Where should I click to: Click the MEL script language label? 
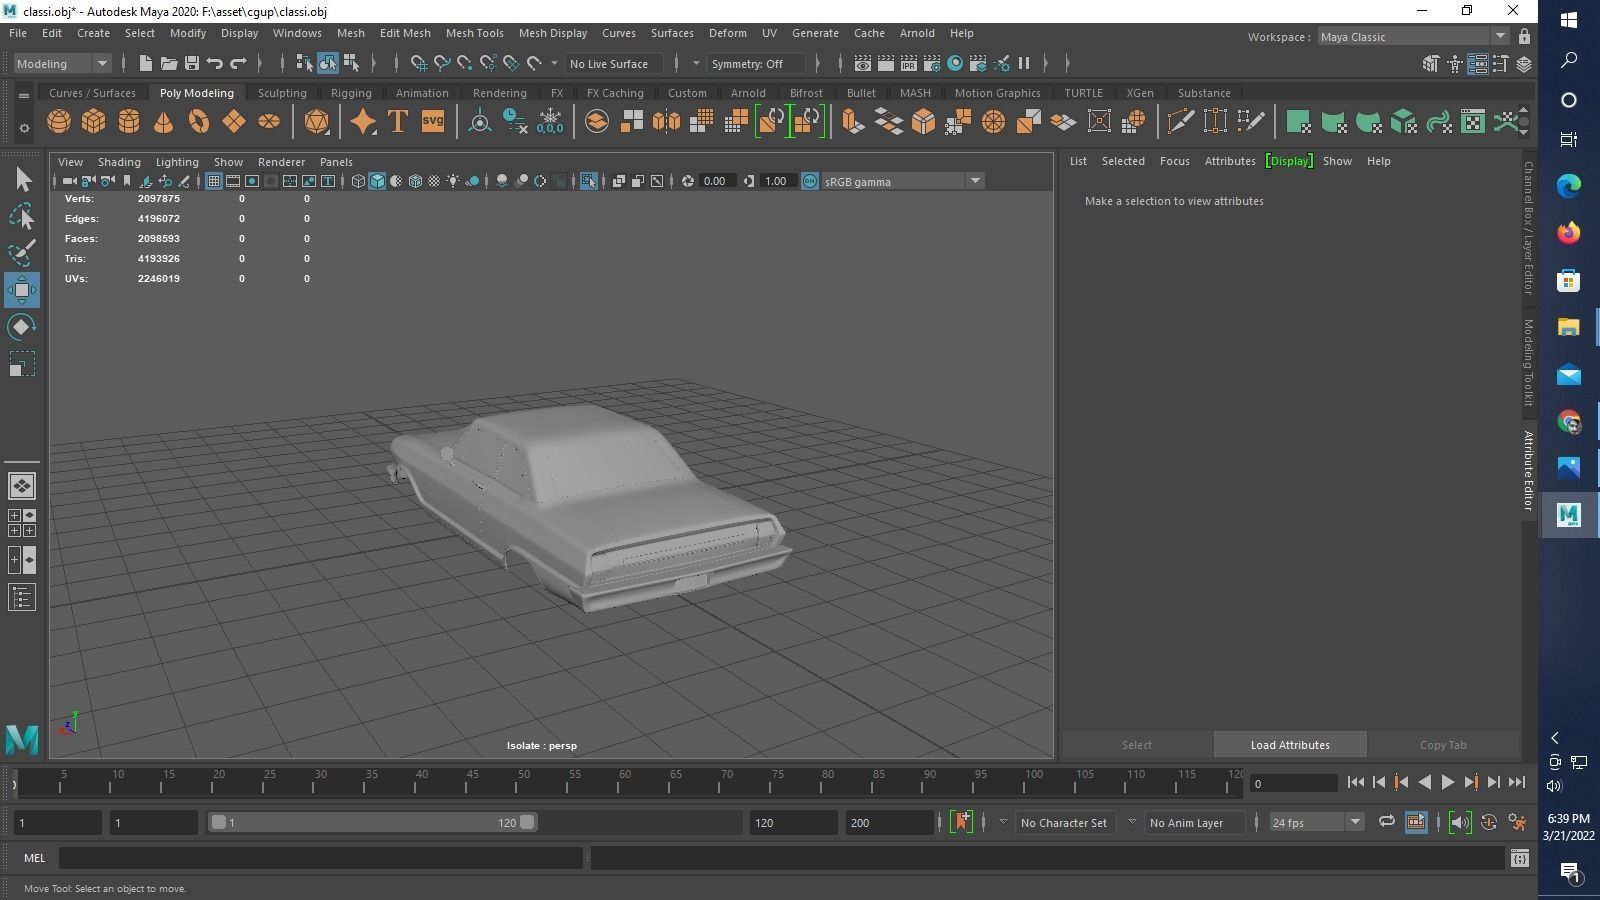click(x=35, y=858)
